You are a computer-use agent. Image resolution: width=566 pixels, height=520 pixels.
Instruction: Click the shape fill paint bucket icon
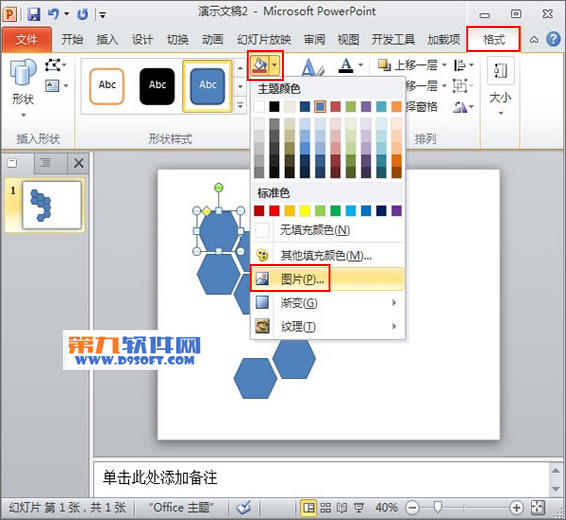[260, 65]
